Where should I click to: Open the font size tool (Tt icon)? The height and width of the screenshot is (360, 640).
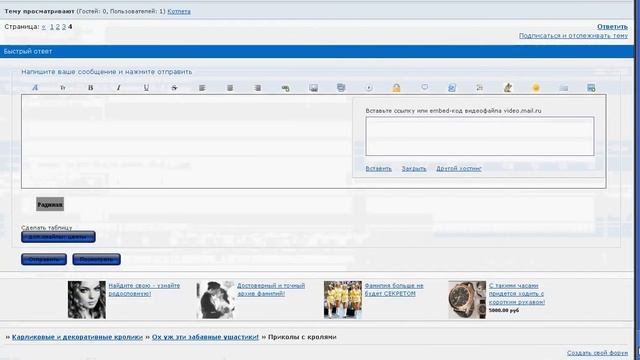click(x=63, y=88)
